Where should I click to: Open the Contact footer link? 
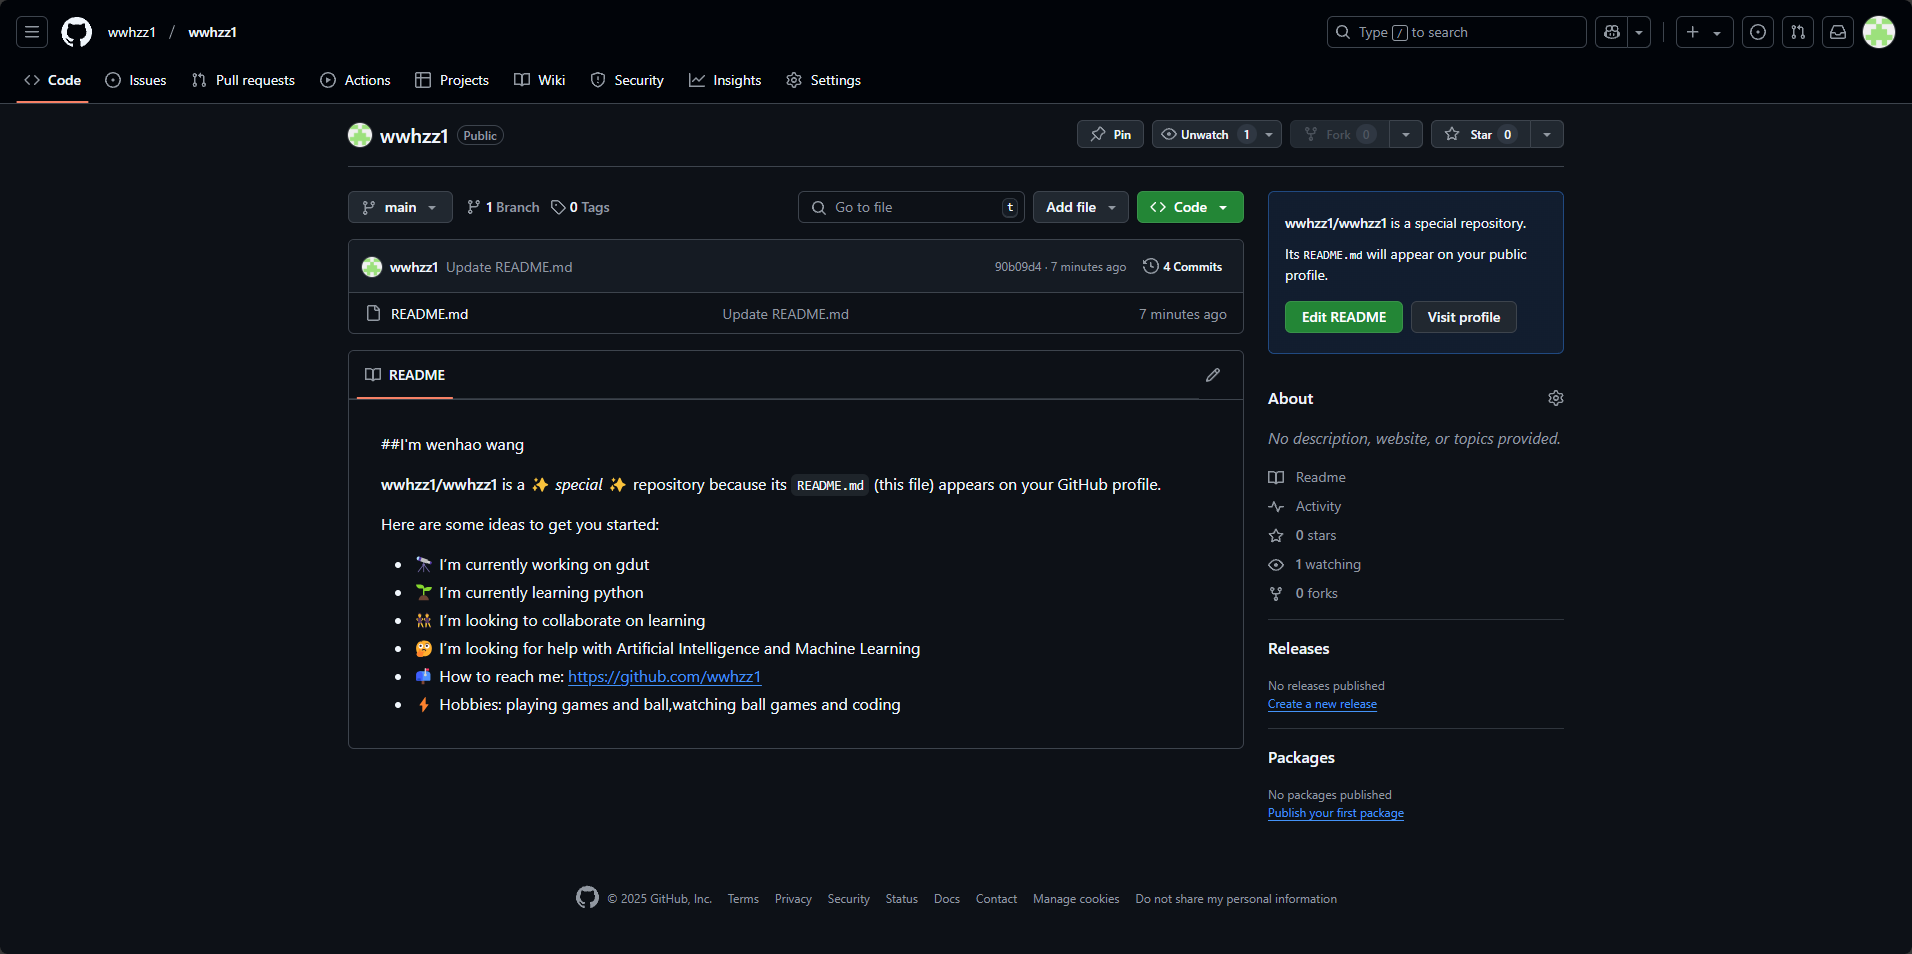coord(996,899)
